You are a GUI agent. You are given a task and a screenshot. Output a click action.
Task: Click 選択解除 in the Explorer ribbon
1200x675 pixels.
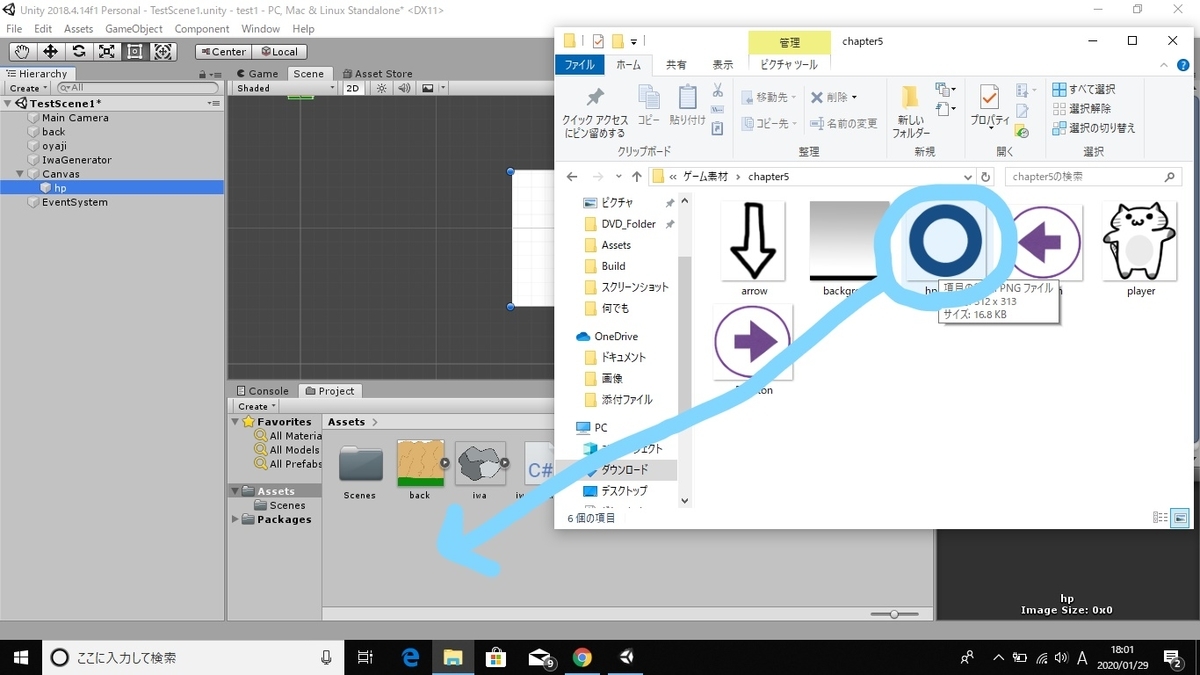(1081, 109)
